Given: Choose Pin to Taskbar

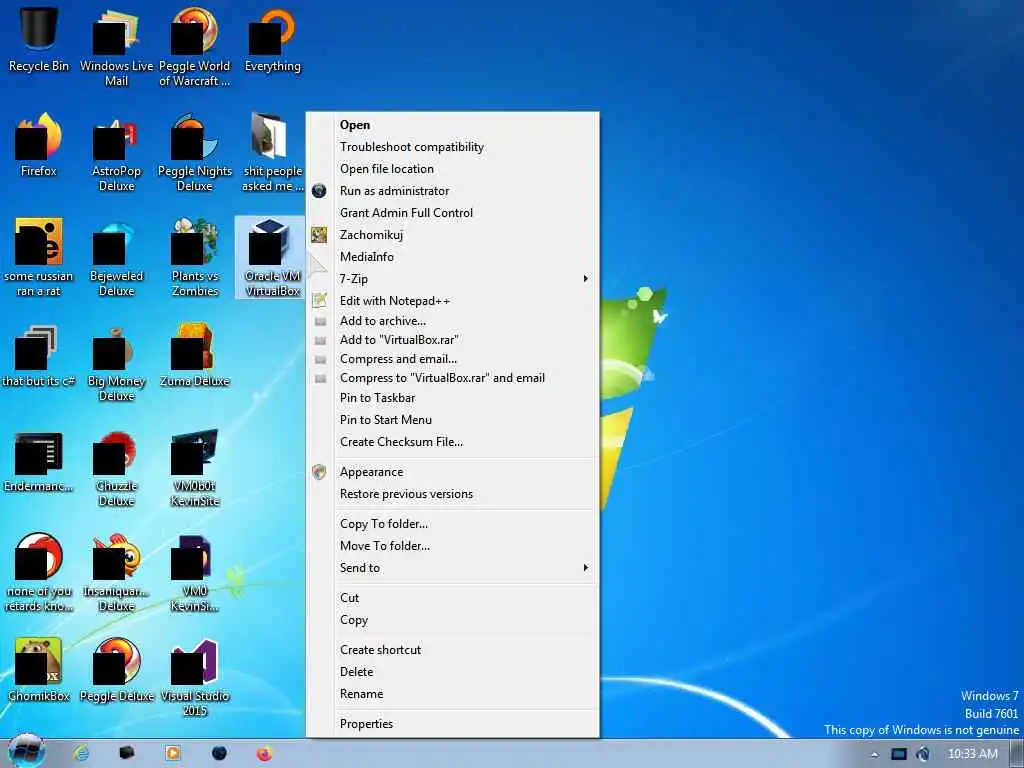Looking at the screenshot, I should (x=453, y=398).
